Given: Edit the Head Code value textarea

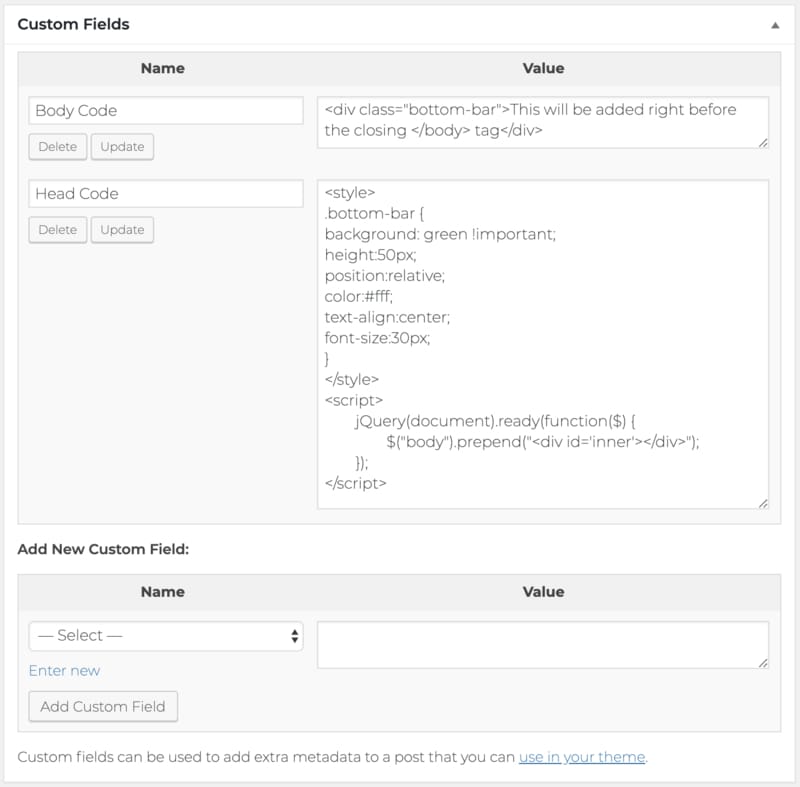Looking at the screenshot, I should (543, 344).
